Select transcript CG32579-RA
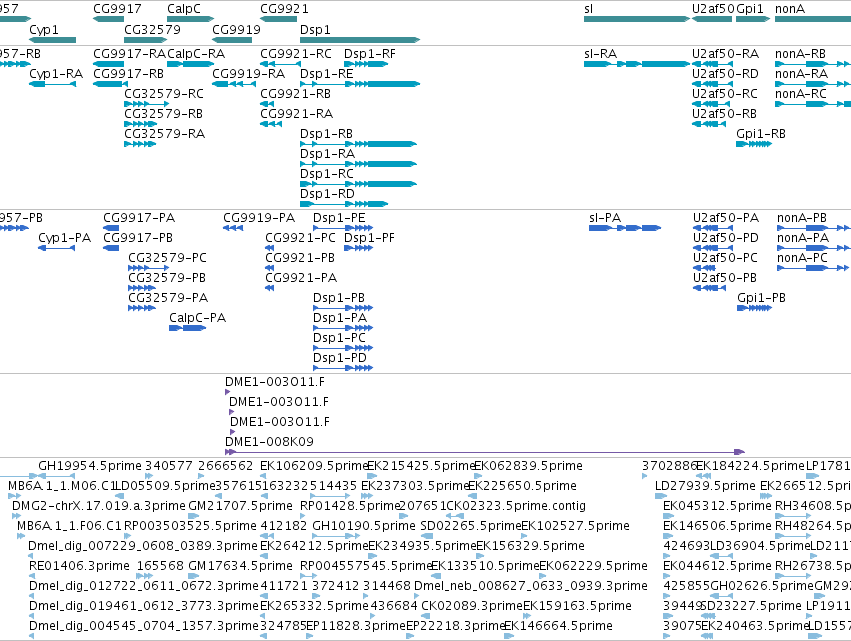This screenshot has height=641, width=851. pyautogui.click(x=140, y=144)
